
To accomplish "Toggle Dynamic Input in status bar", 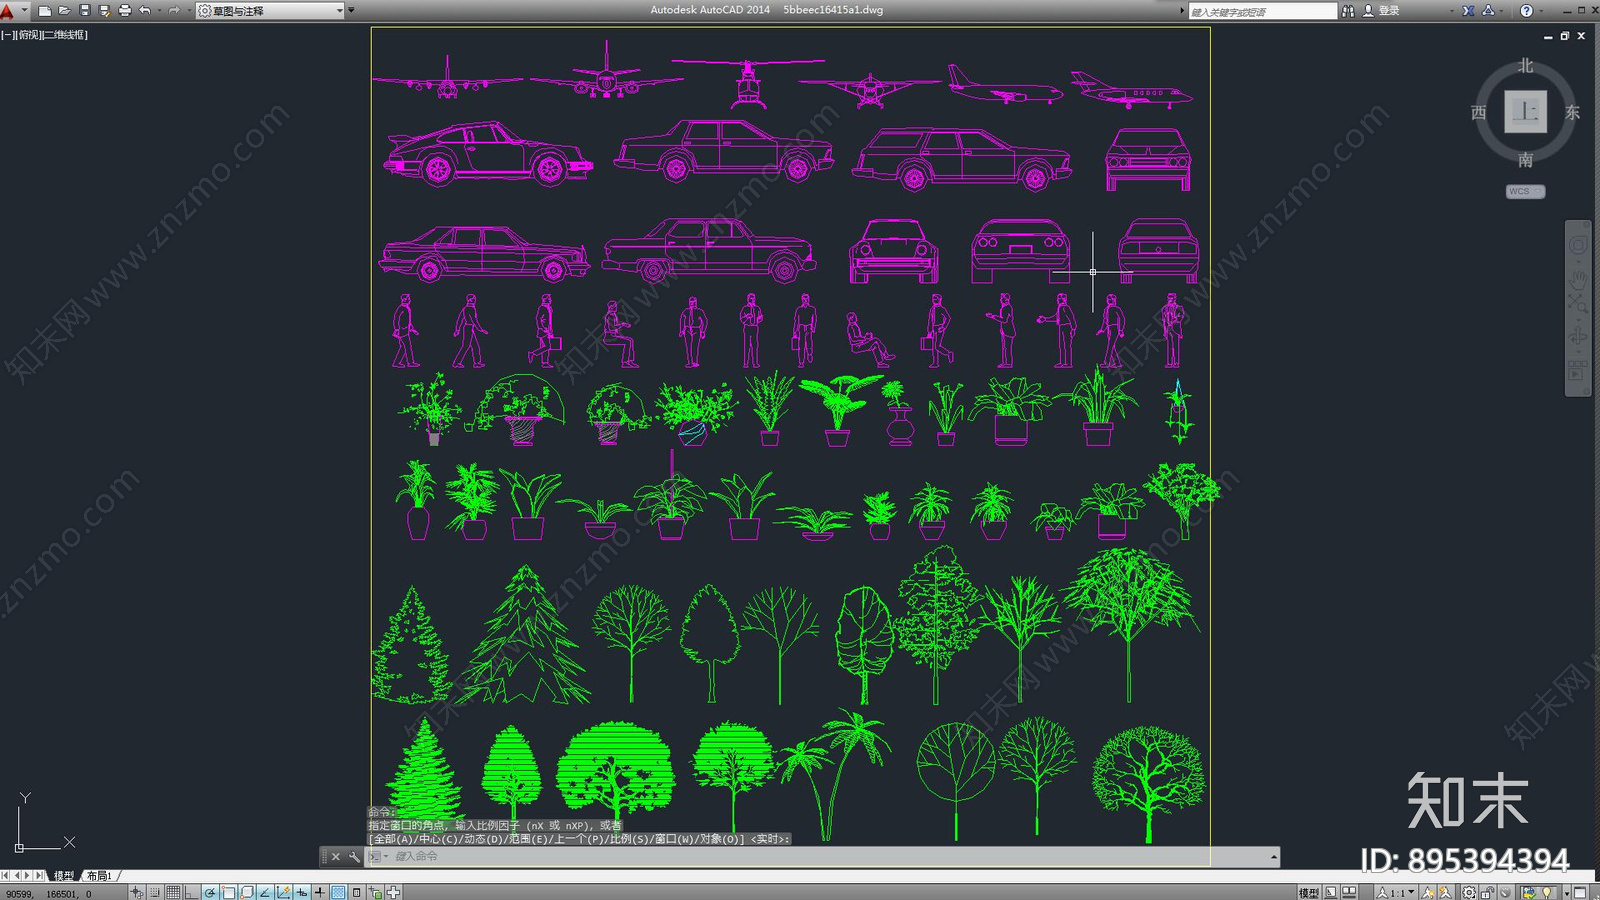I will [301, 892].
